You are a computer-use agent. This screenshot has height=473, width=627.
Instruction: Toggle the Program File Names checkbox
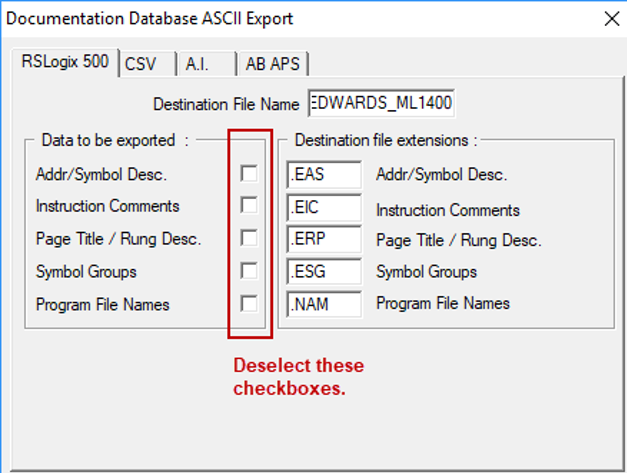pos(249,304)
